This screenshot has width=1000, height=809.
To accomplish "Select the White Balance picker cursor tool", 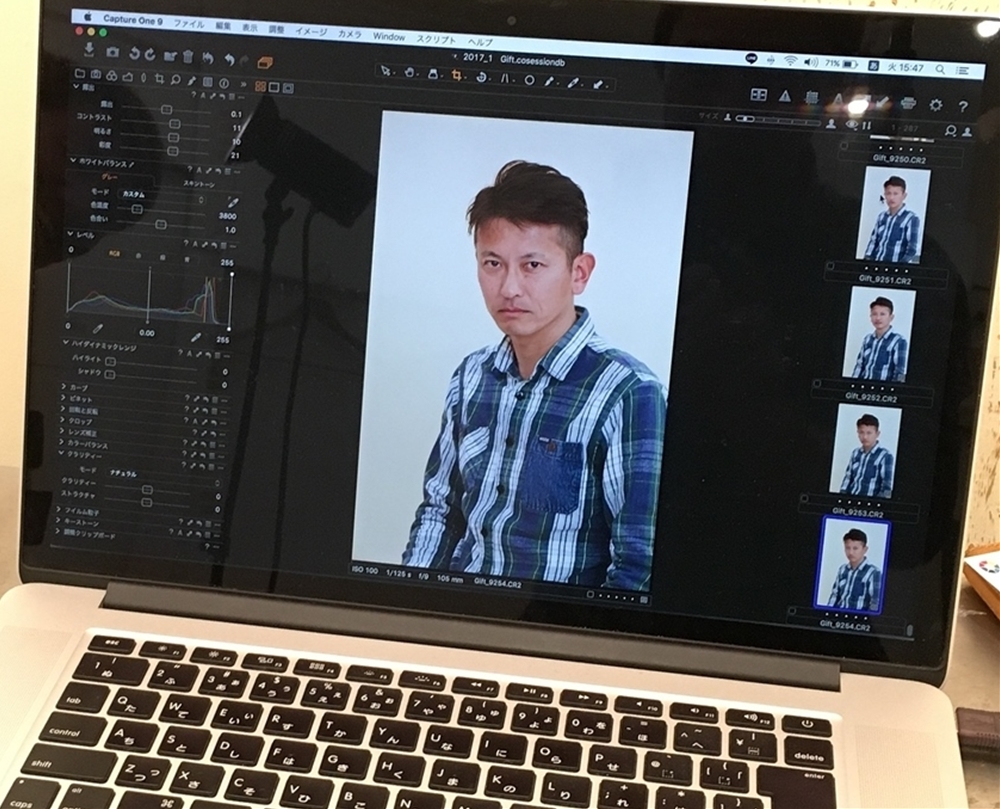I will (x=574, y=83).
